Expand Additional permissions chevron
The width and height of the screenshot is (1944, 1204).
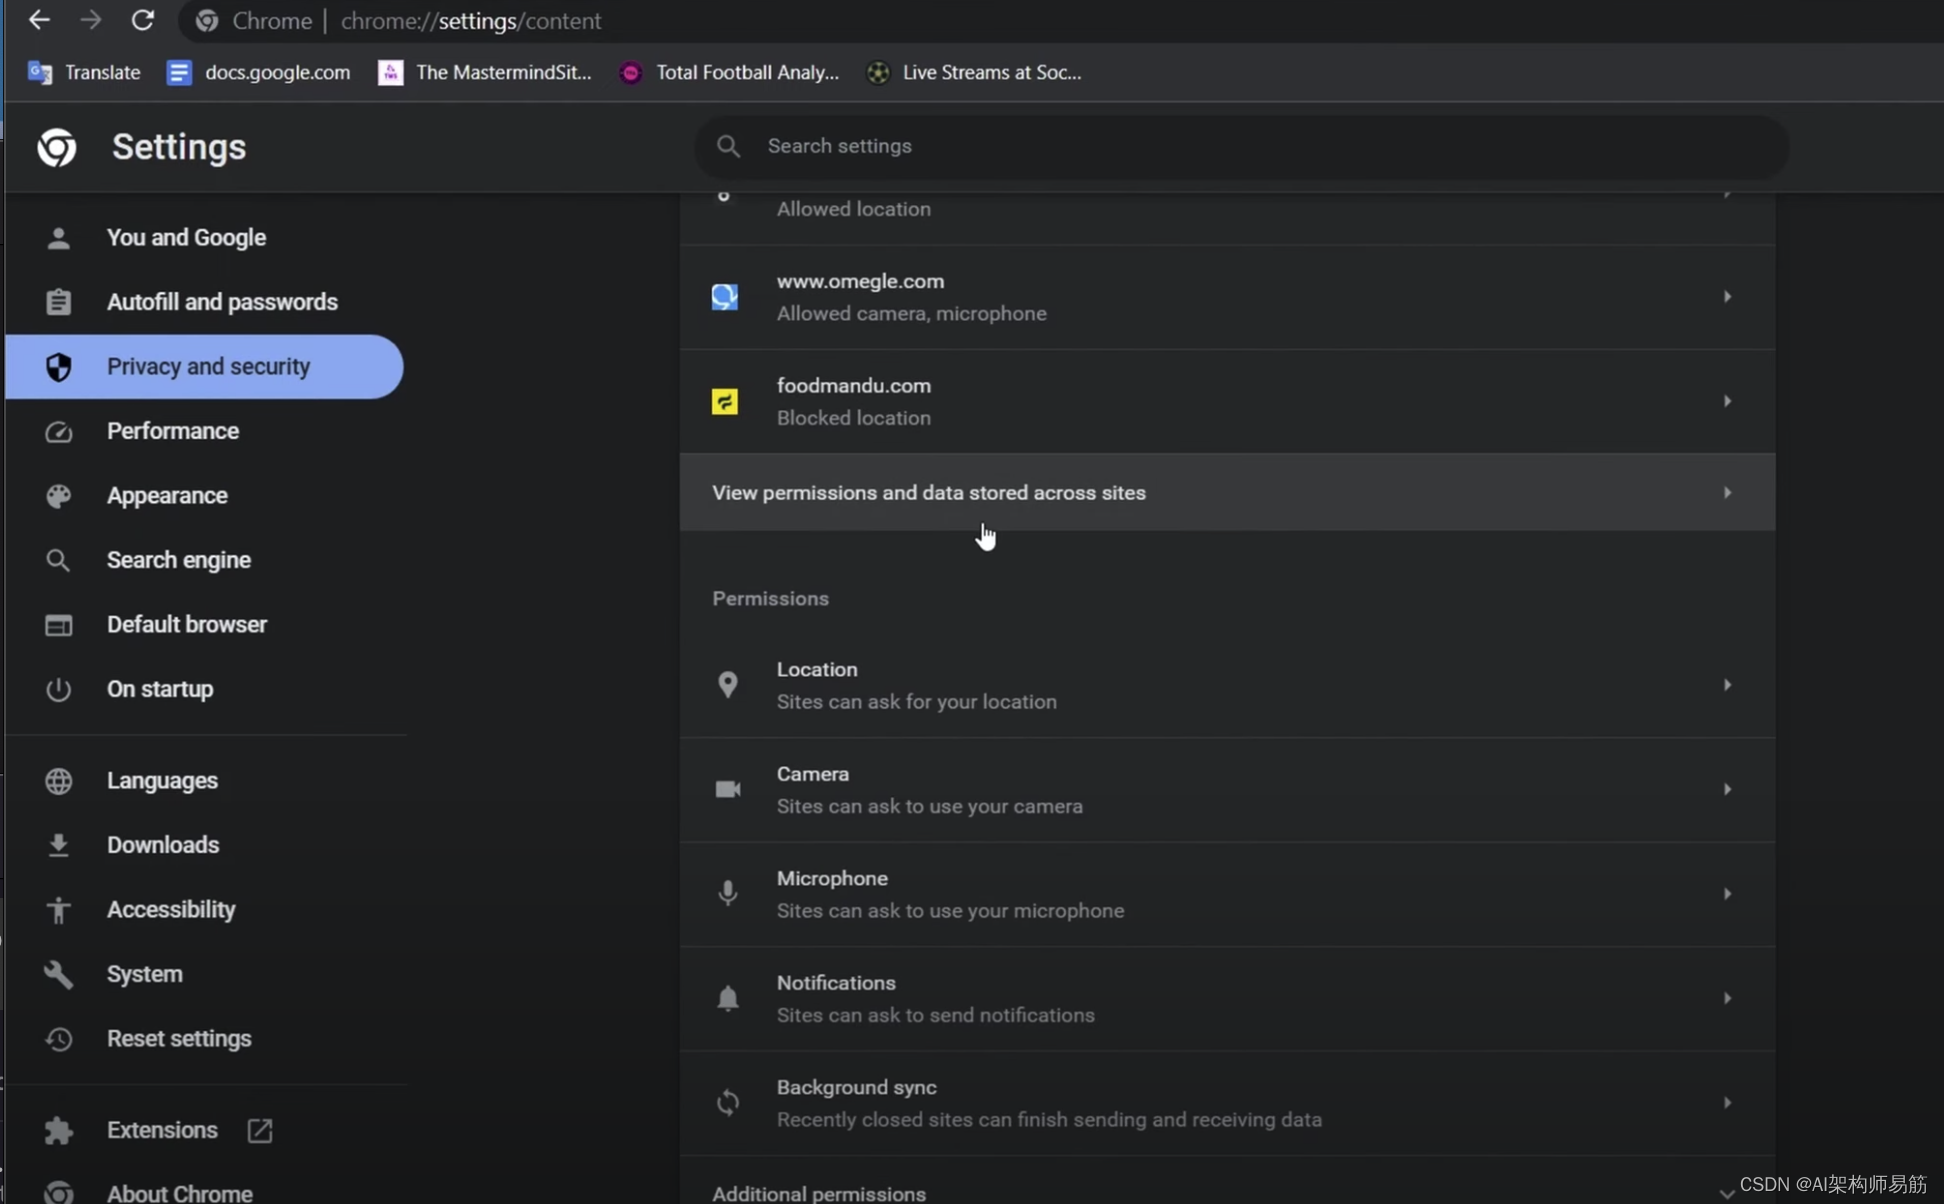point(1727,1193)
